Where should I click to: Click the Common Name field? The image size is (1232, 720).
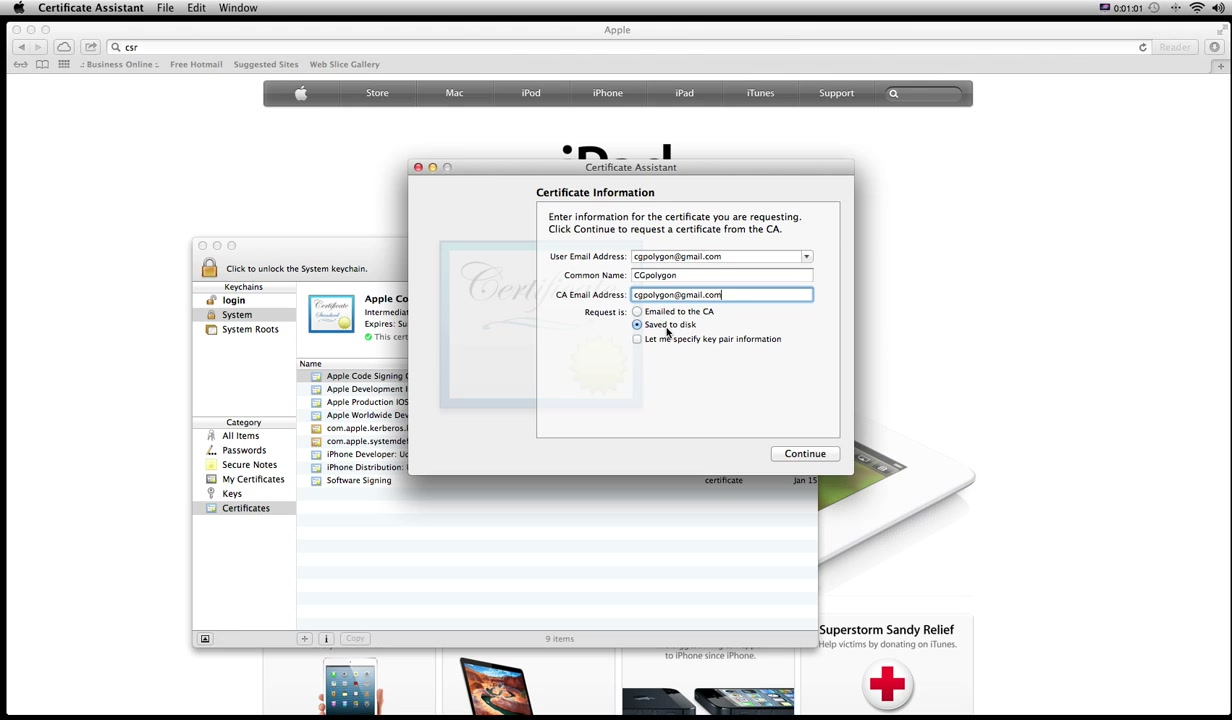[x=721, y=275]
